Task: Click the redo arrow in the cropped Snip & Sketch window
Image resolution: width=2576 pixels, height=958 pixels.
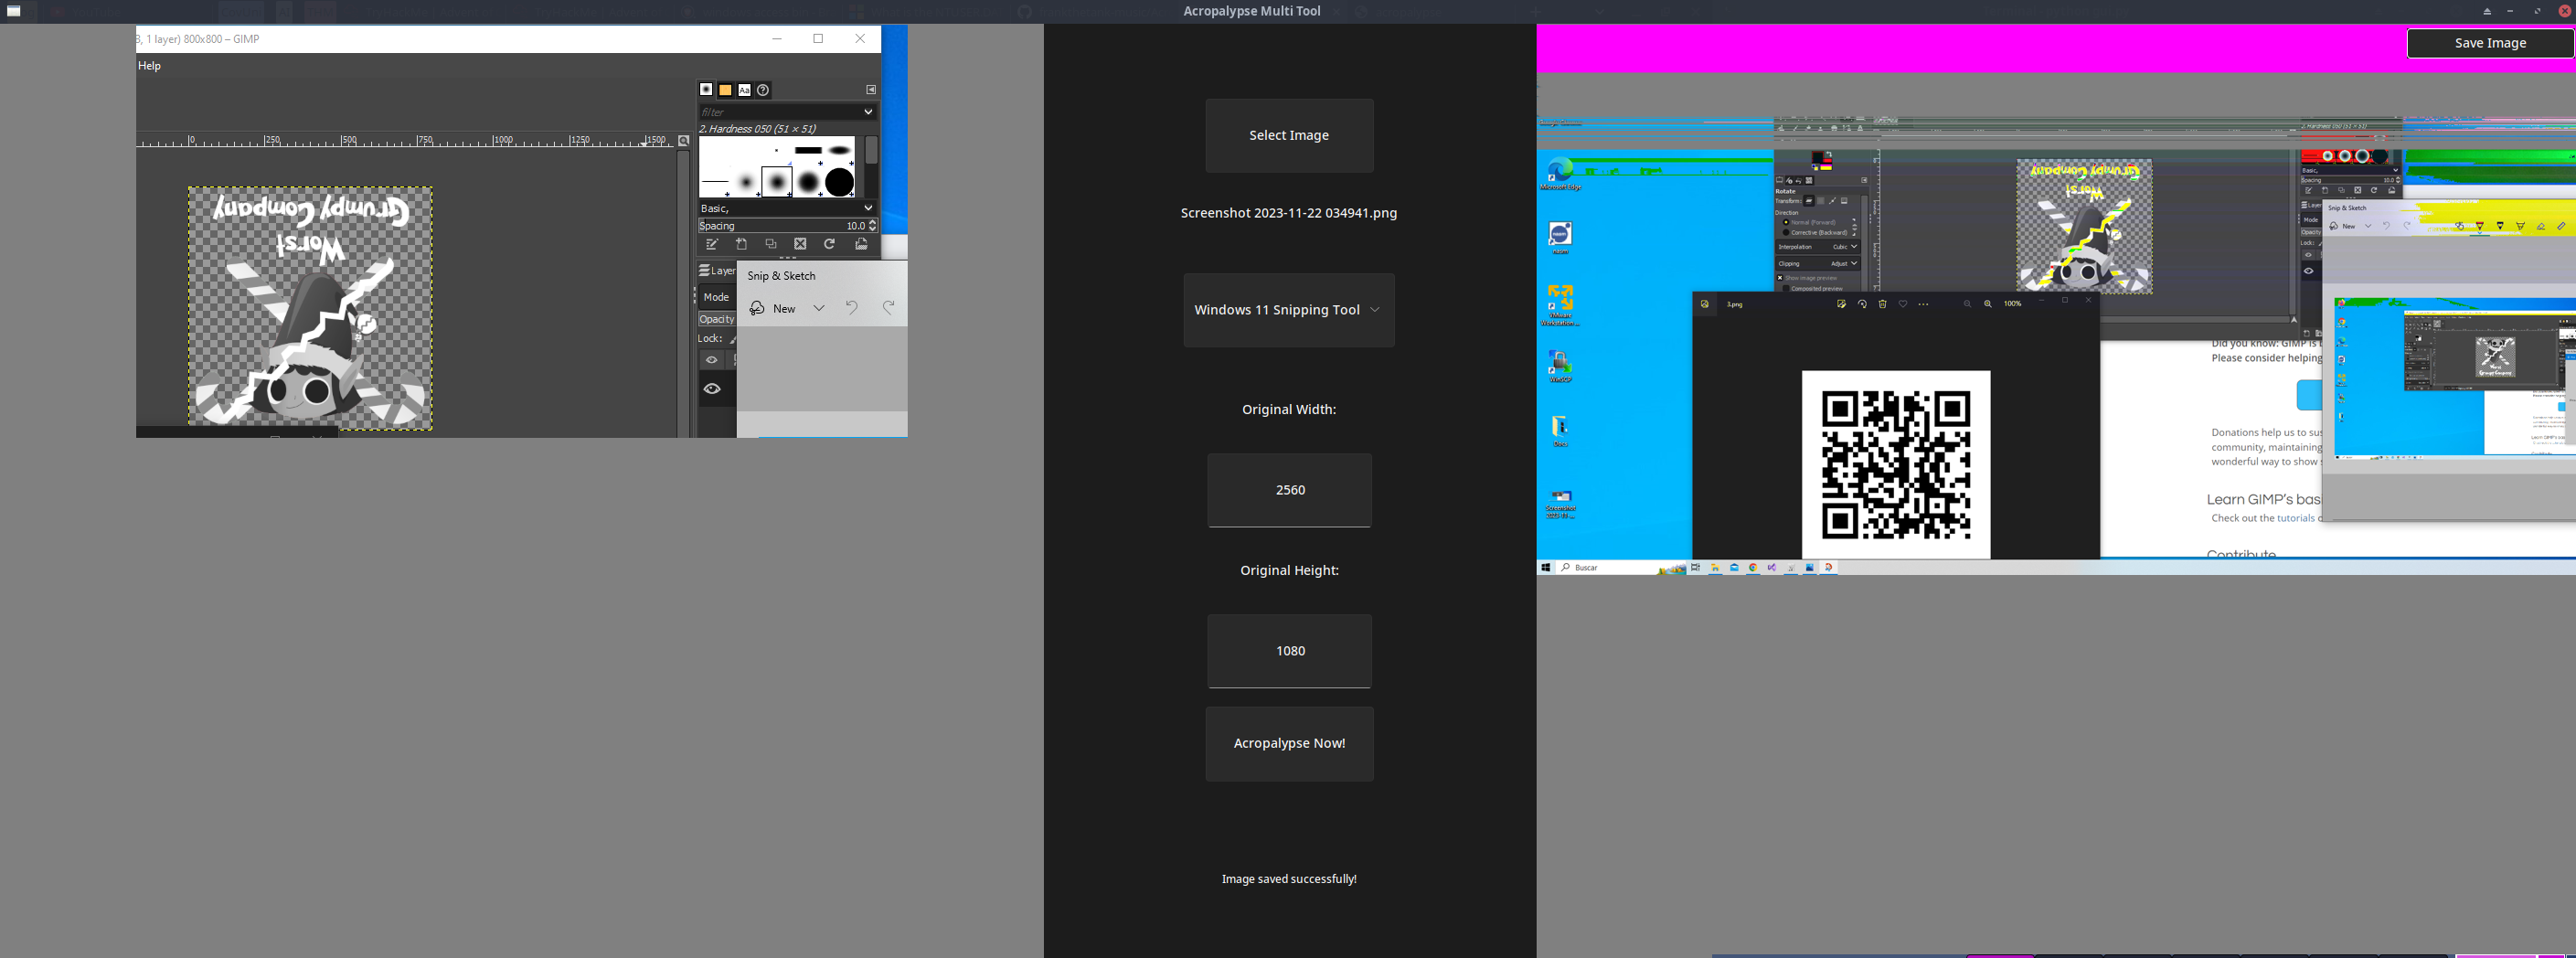Action: (x=888, y=308)
